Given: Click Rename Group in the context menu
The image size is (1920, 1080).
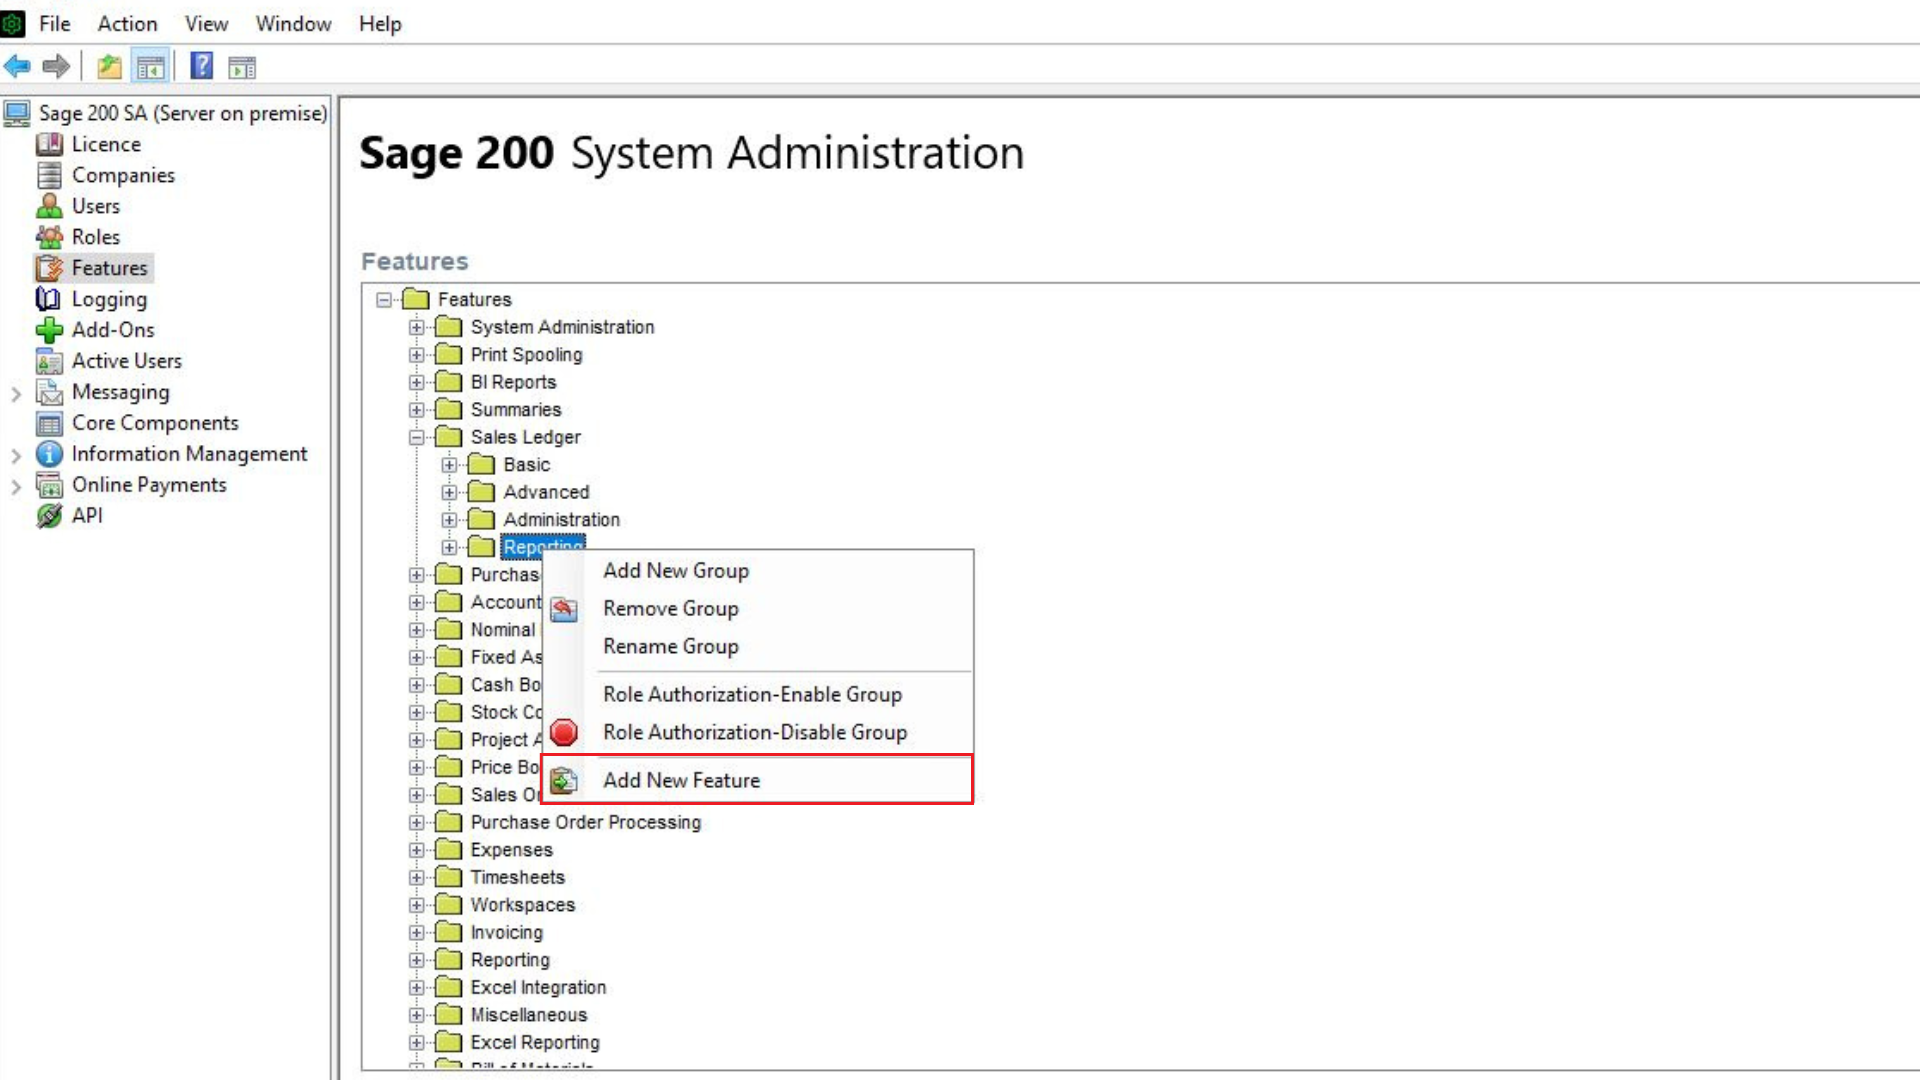Looking at the screenshot, I should 670,646.
